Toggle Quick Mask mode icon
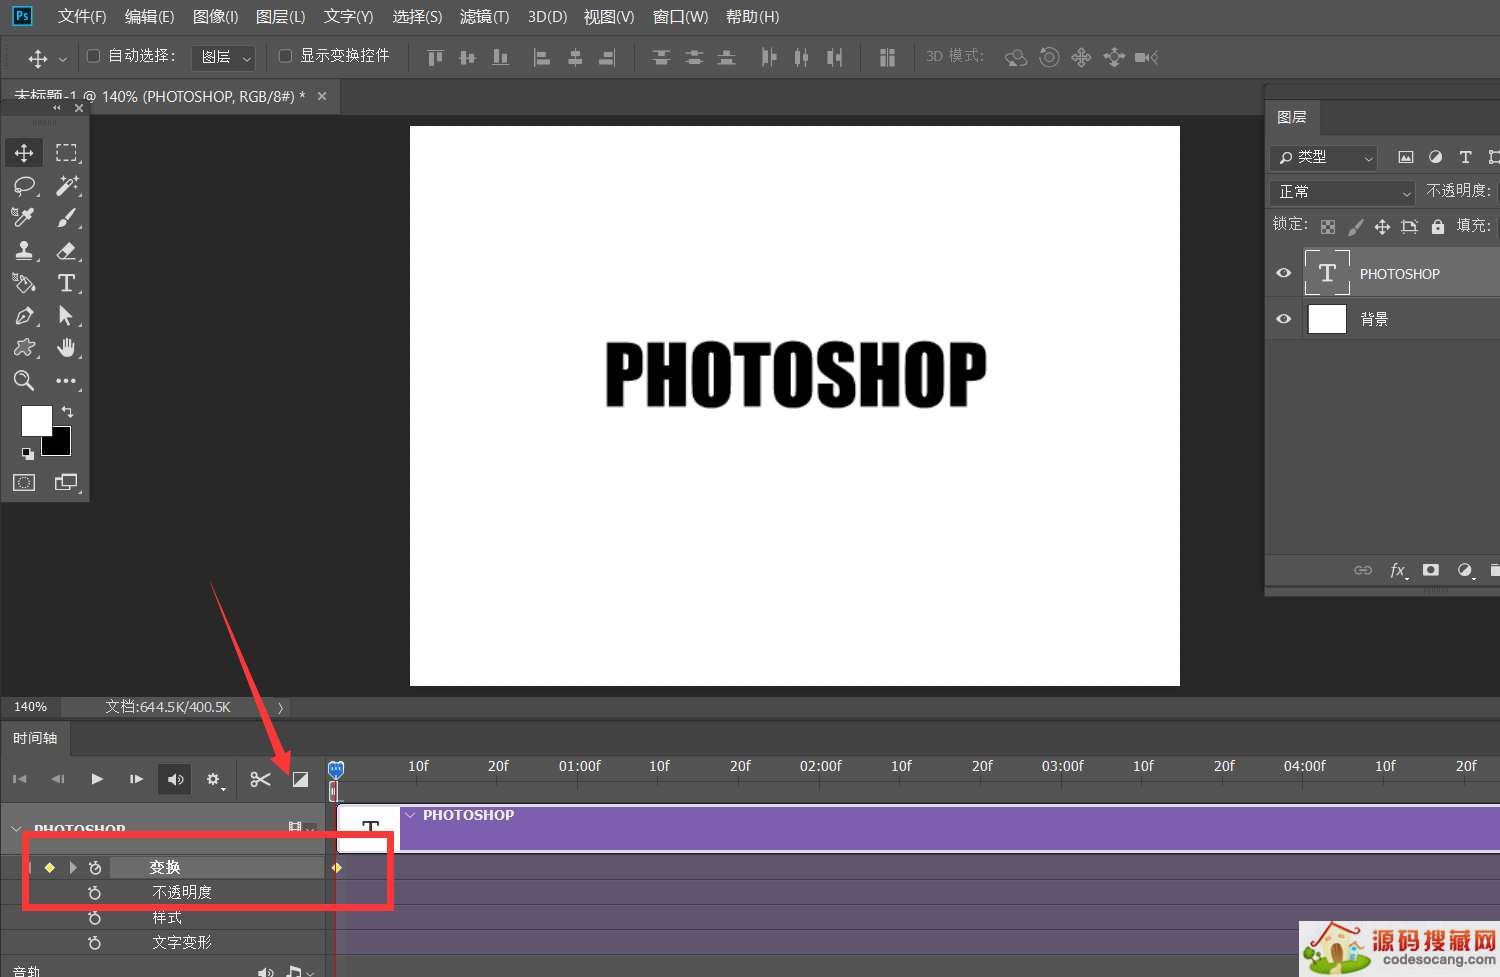 (24, 483)
